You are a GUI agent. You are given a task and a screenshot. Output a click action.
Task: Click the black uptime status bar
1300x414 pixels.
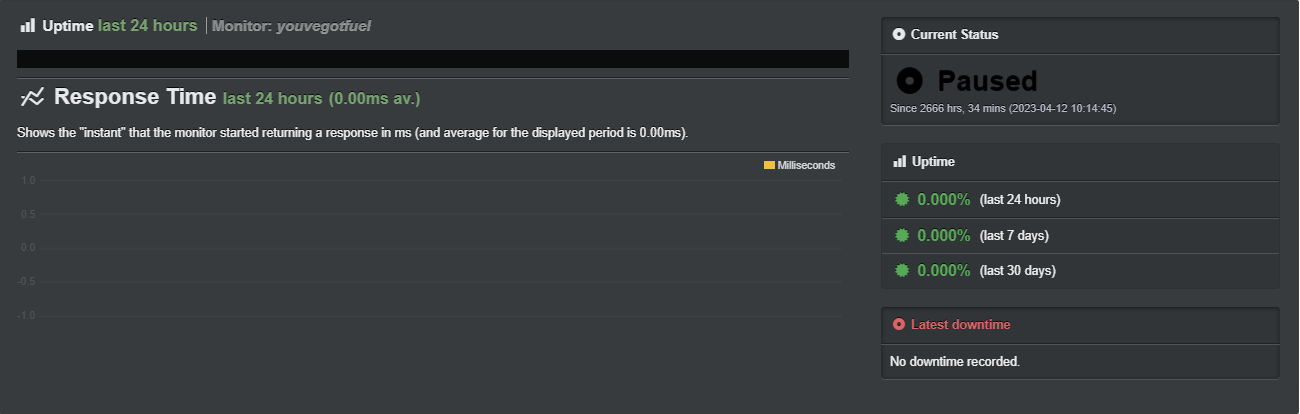432,59
